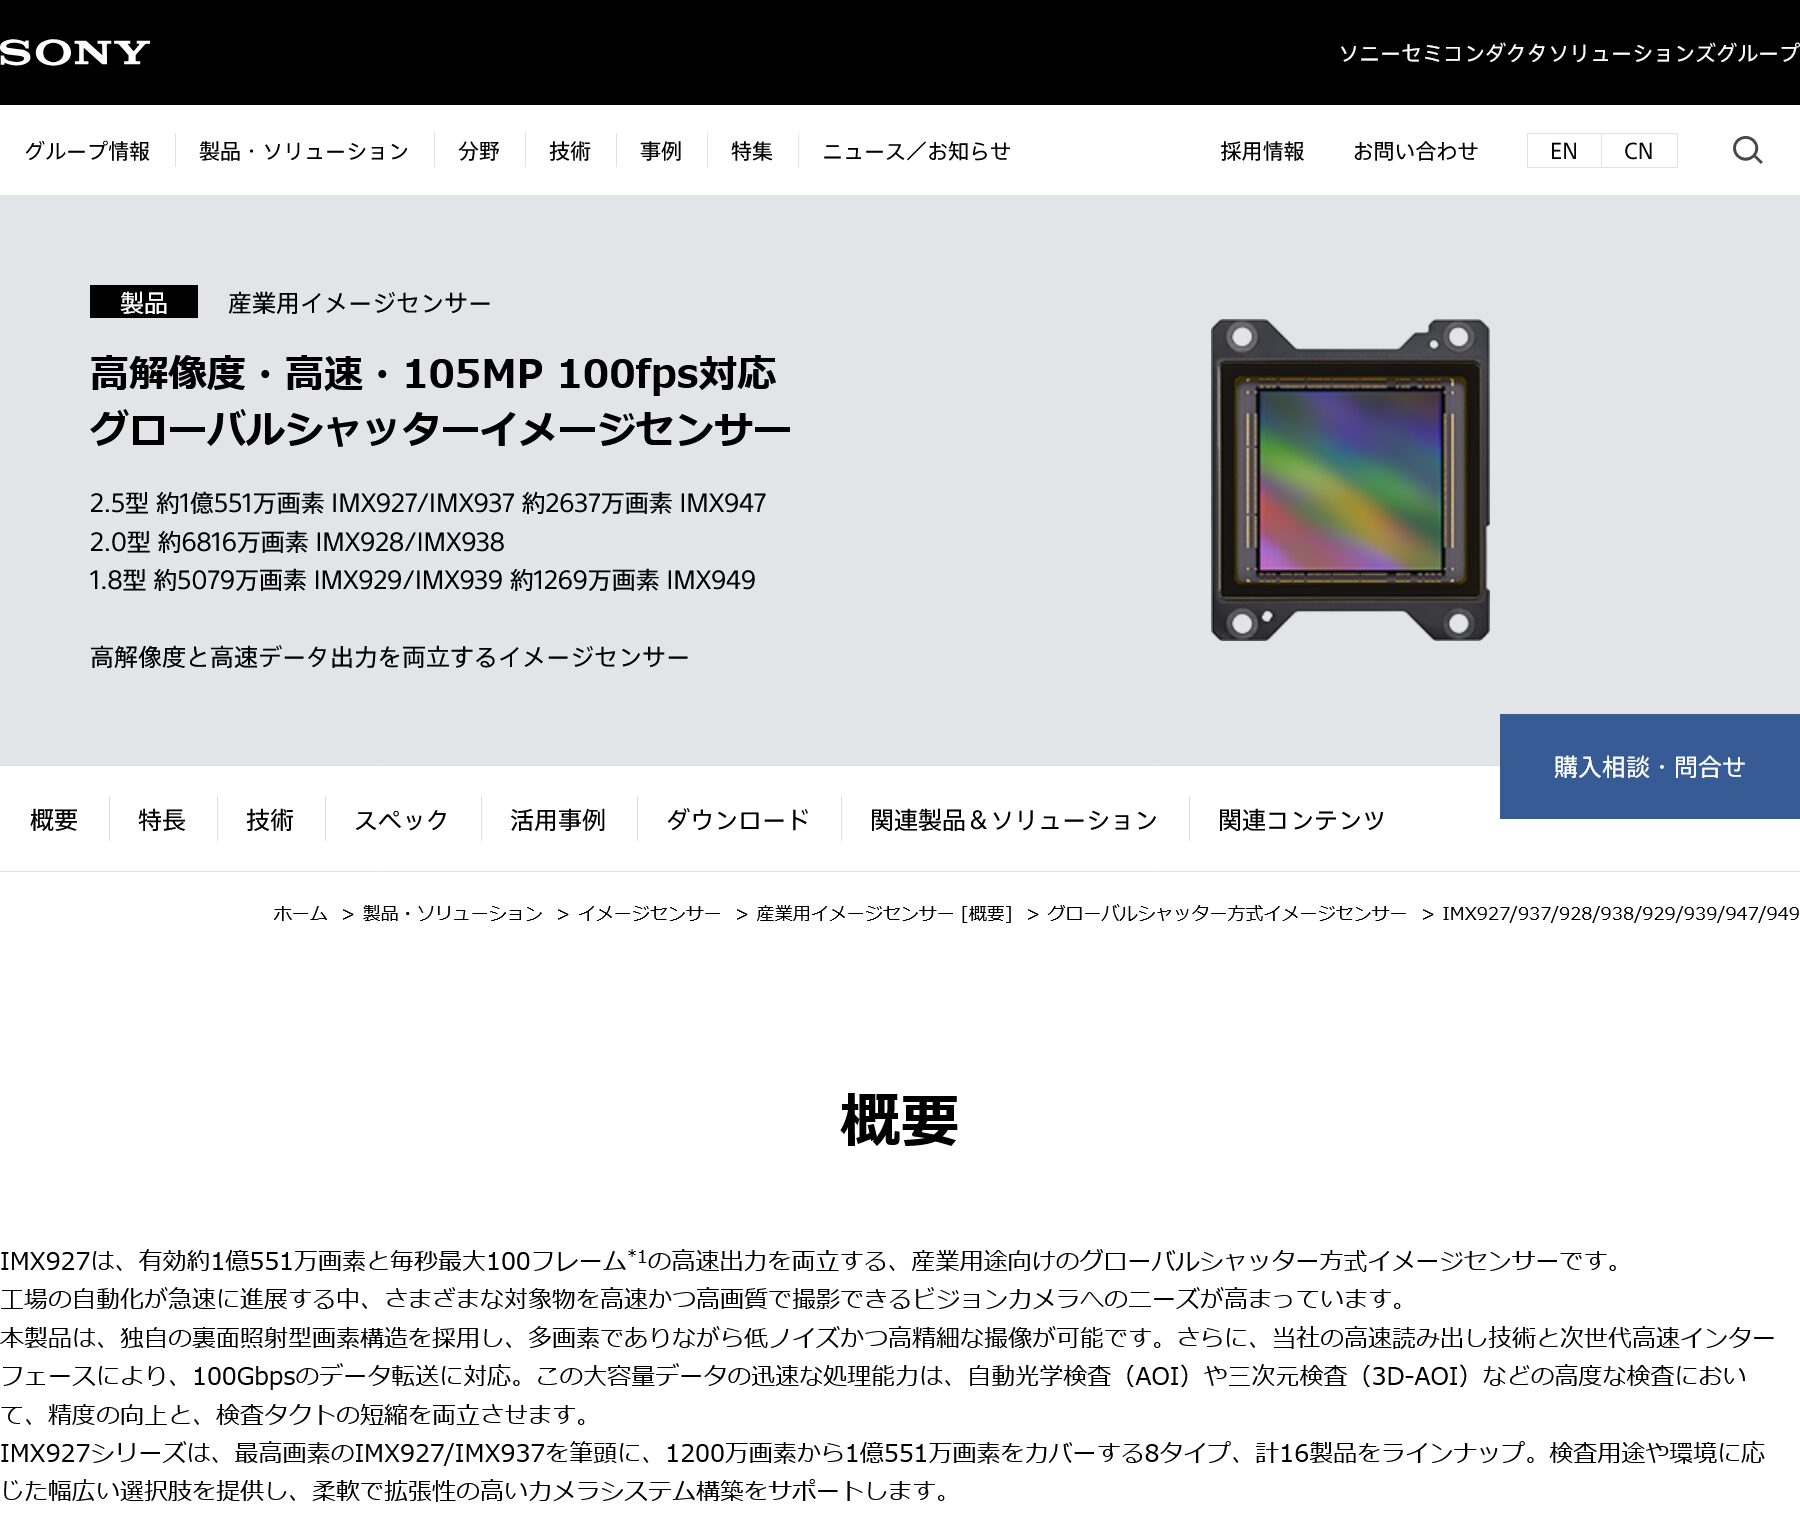Jump to the スペック section tab
Screen dimensions: 1800x1521
[402, 820]
